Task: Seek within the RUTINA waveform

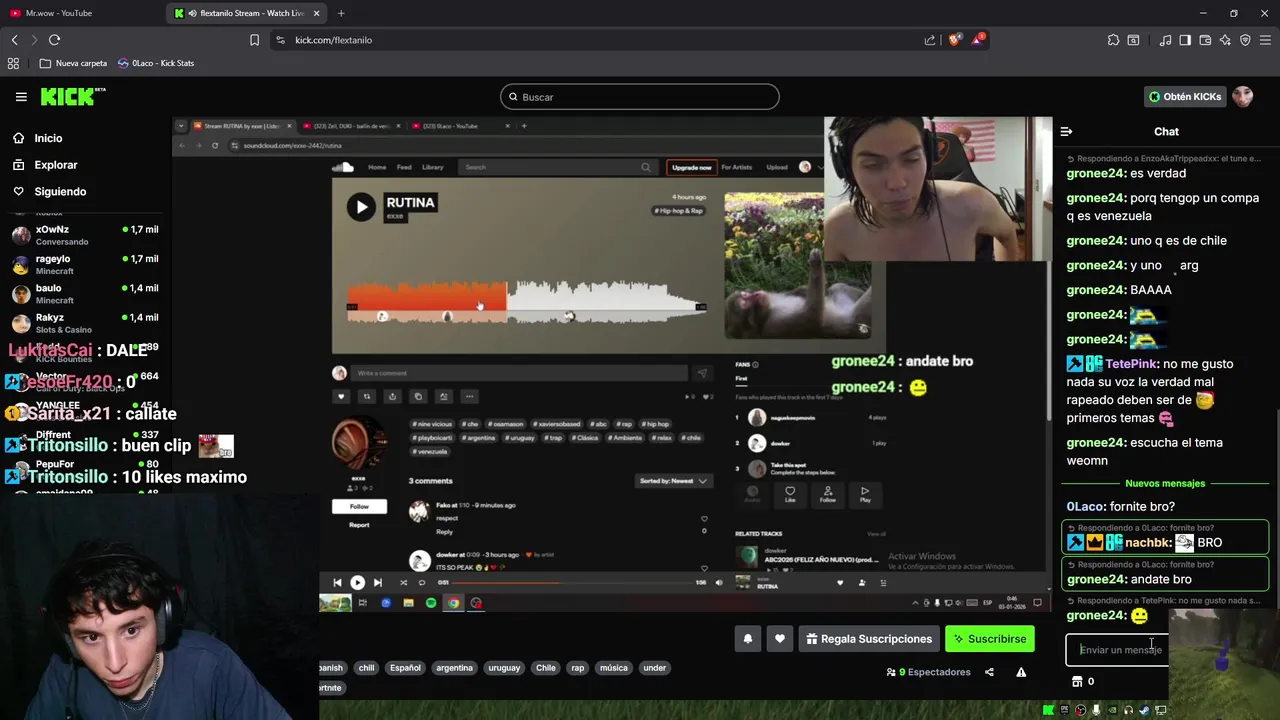Action: point(527,300)
